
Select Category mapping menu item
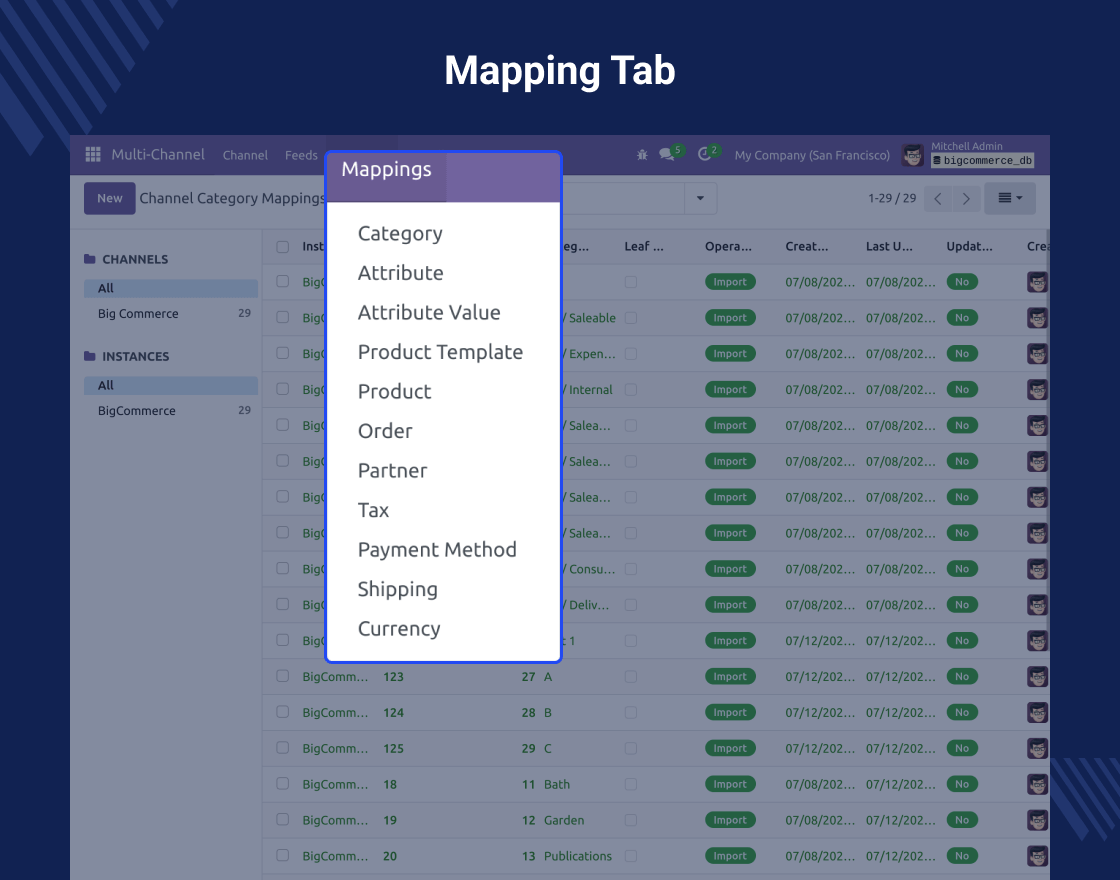tap(400, 234)
